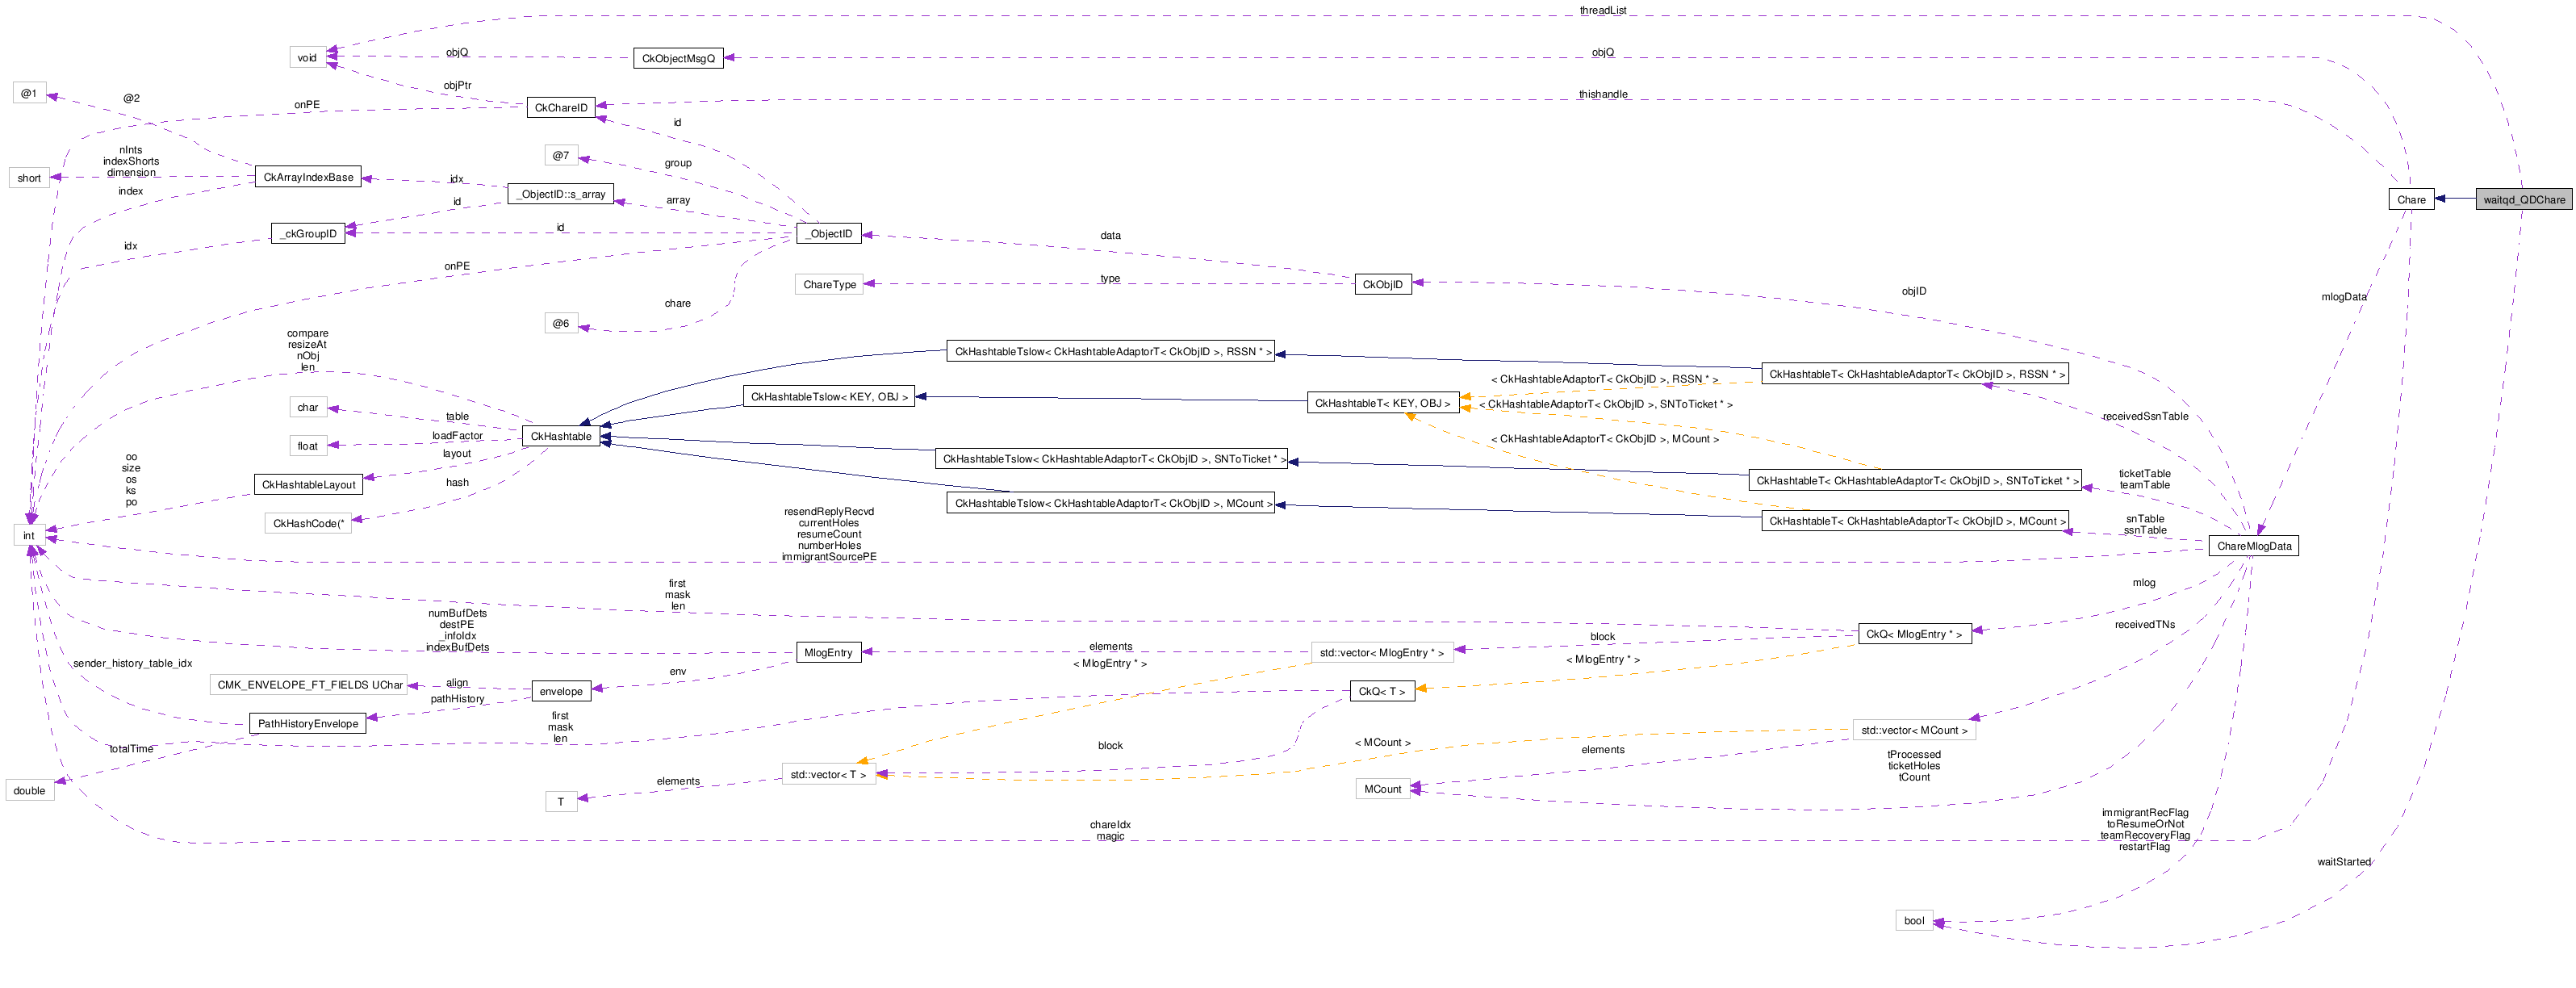Viewport: 2576px width, 988px height.
Task: Click the _ObjectID::s_array node
Action: pos(560,194)
